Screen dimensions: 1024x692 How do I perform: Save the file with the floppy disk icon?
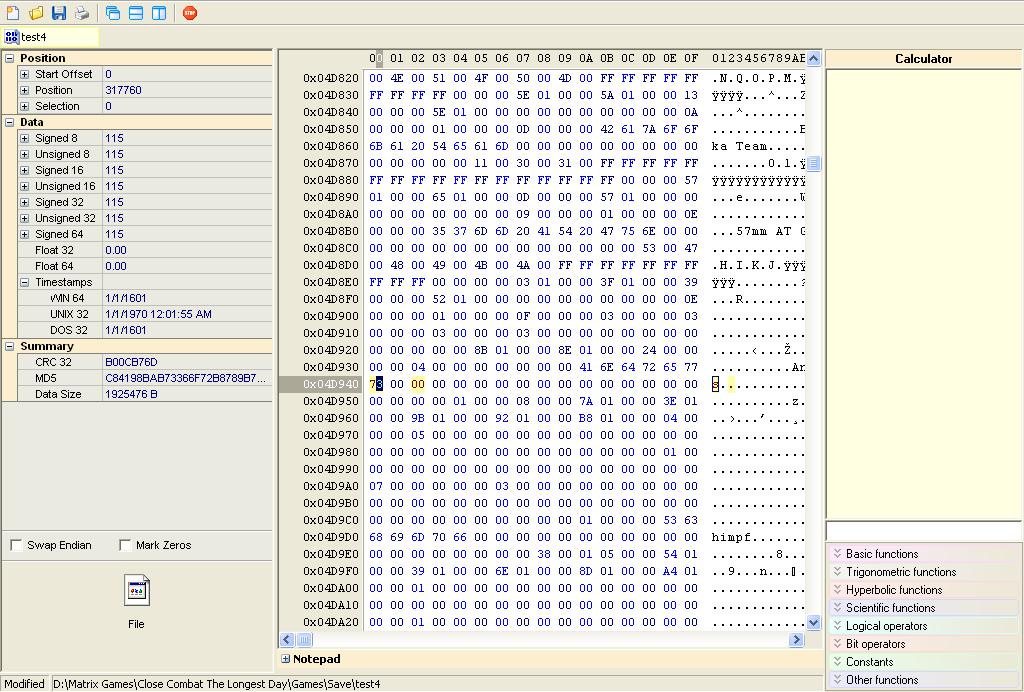(59, 12)
